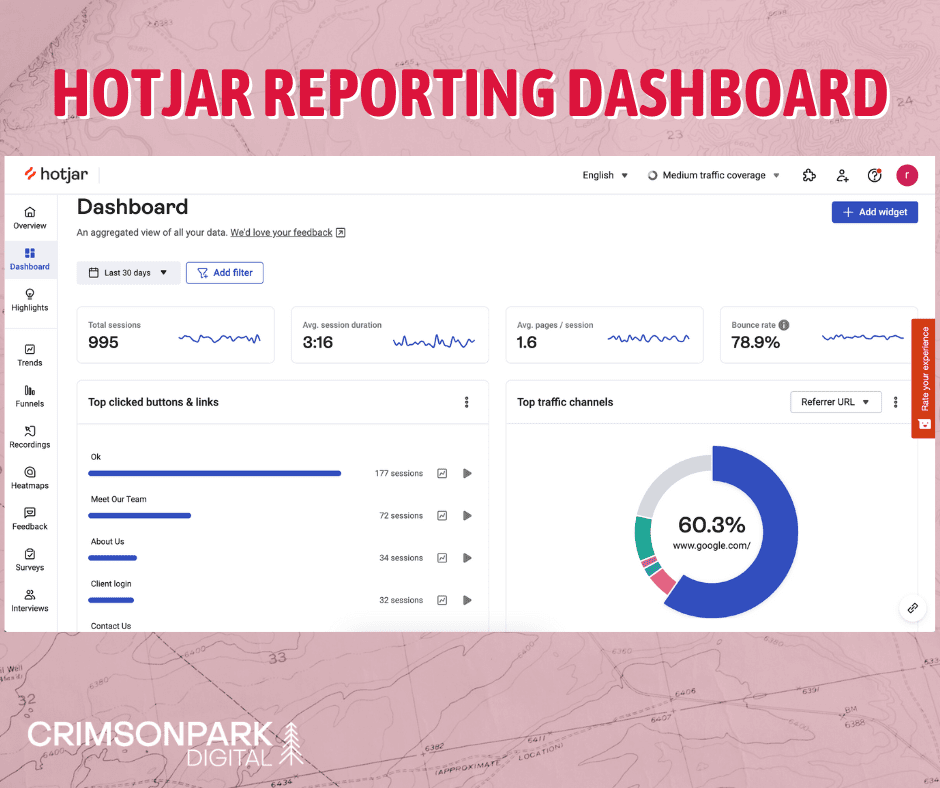Open the English language dropdown
This screenshot has height=788, width=940.
pos(604,175)
